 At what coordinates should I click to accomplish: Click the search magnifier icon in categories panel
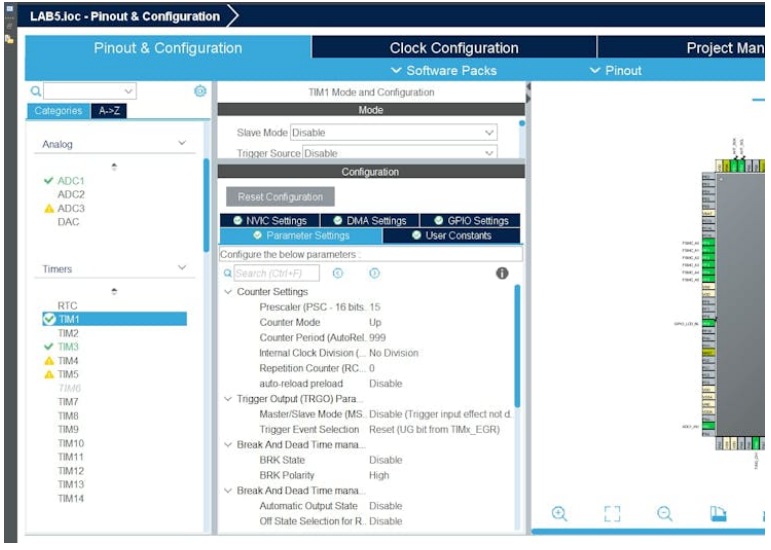pos(36,91)
